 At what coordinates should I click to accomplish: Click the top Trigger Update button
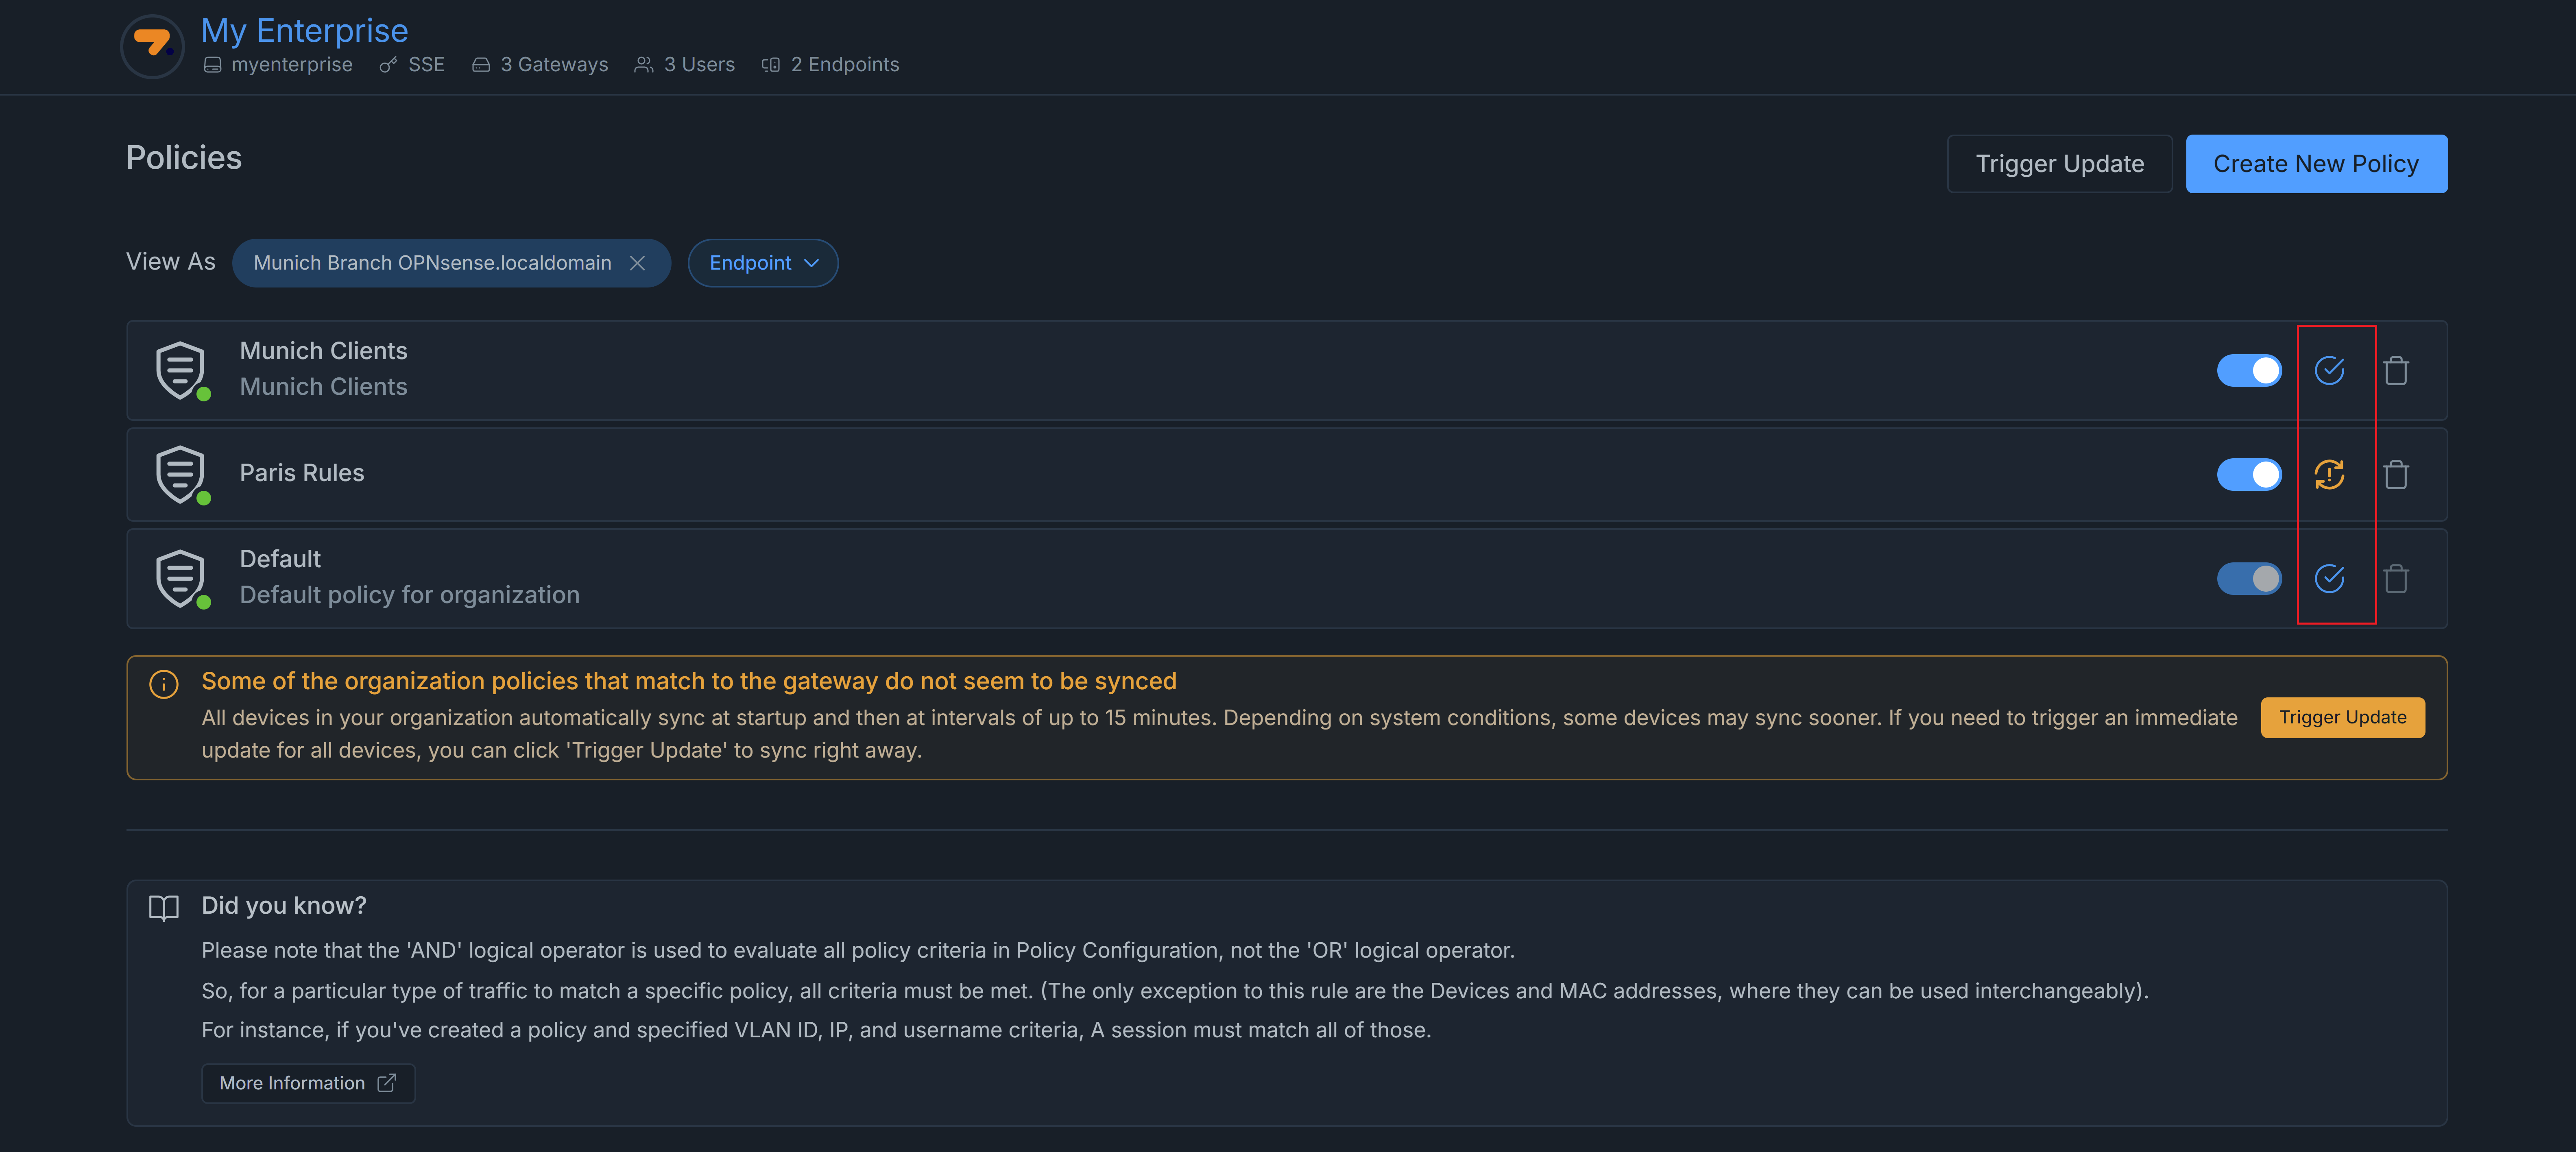tap(2059, 164)
